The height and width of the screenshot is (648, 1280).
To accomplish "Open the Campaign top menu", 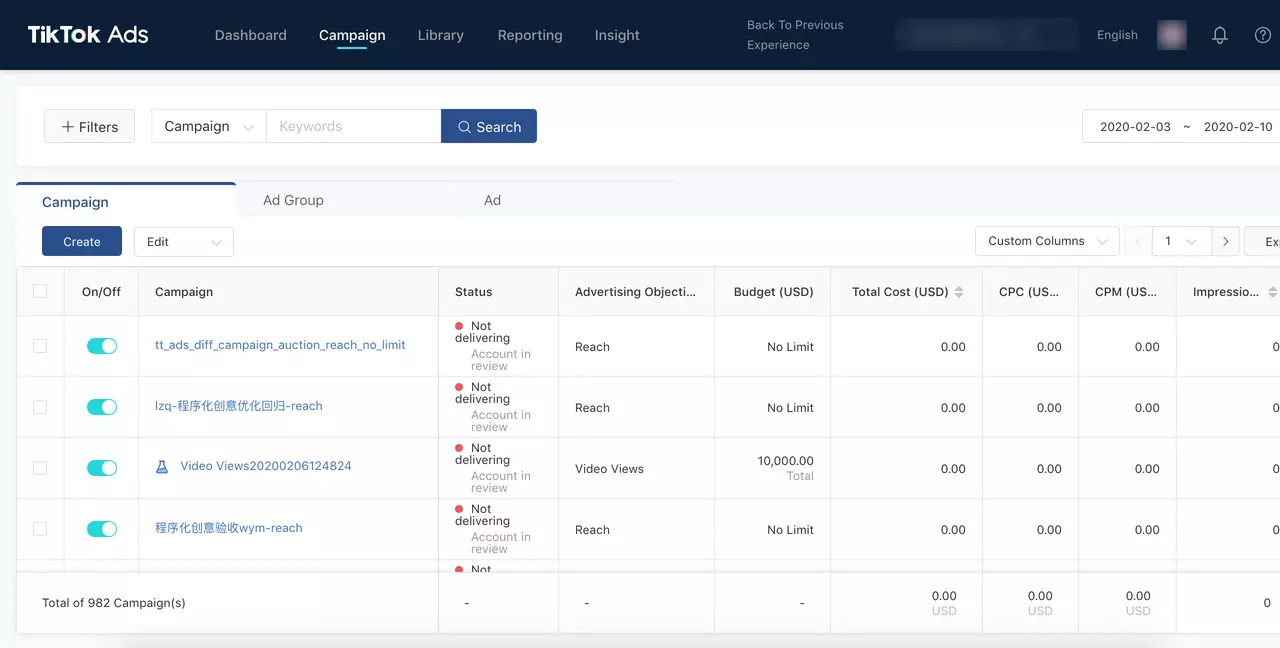I will coord(352,35).
